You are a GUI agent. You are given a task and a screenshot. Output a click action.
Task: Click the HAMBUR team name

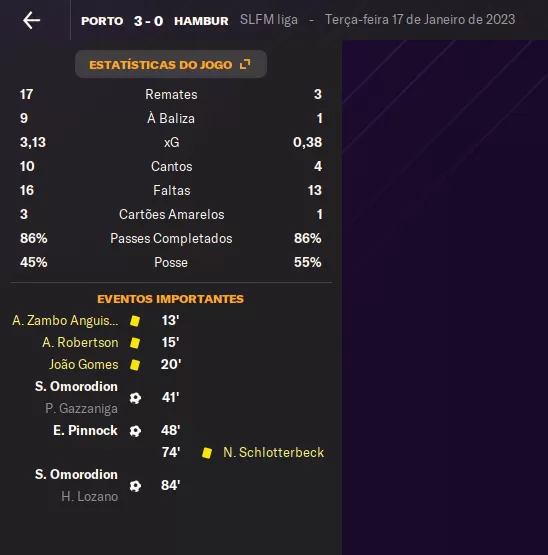(x=201, y=21)
